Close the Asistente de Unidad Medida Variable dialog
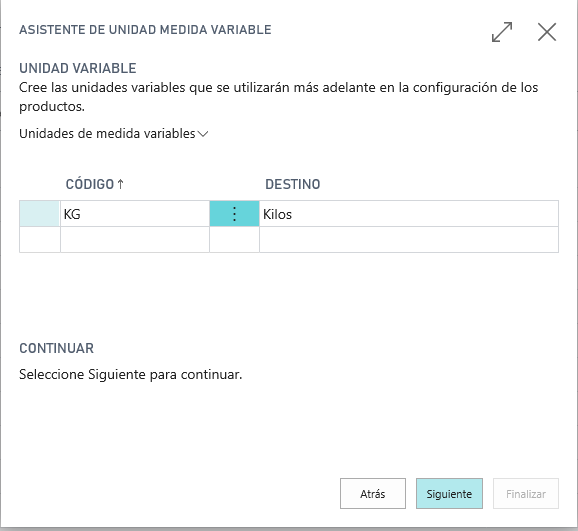 [547, 32]
